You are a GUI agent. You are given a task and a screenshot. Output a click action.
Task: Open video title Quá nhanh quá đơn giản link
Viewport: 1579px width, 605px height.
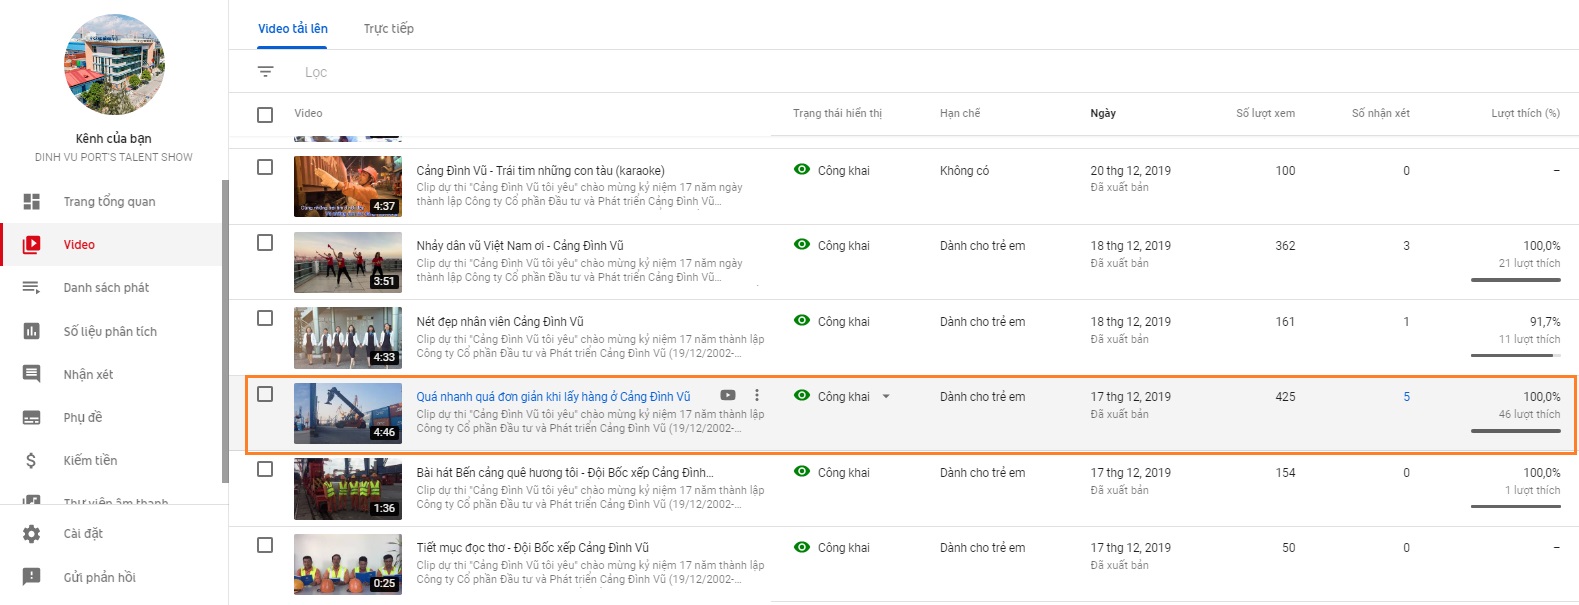coord(553,397)
